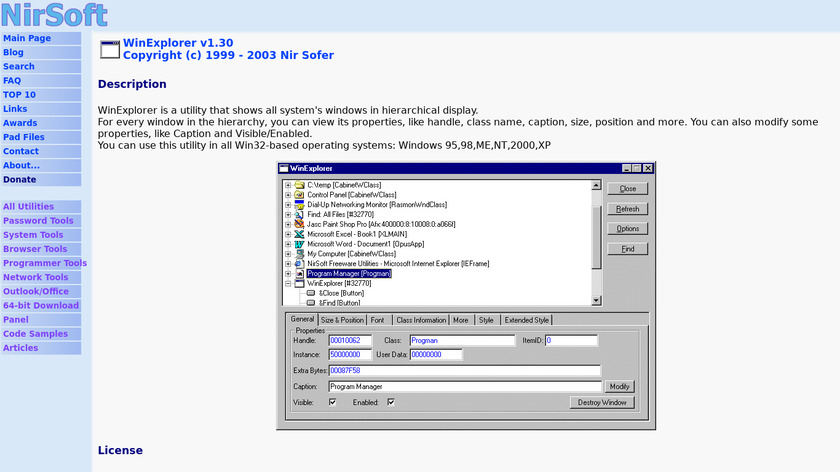Click the Close button in WinExplorer
The height and width of the screenshot is (472, 840).
click(627, 189)
